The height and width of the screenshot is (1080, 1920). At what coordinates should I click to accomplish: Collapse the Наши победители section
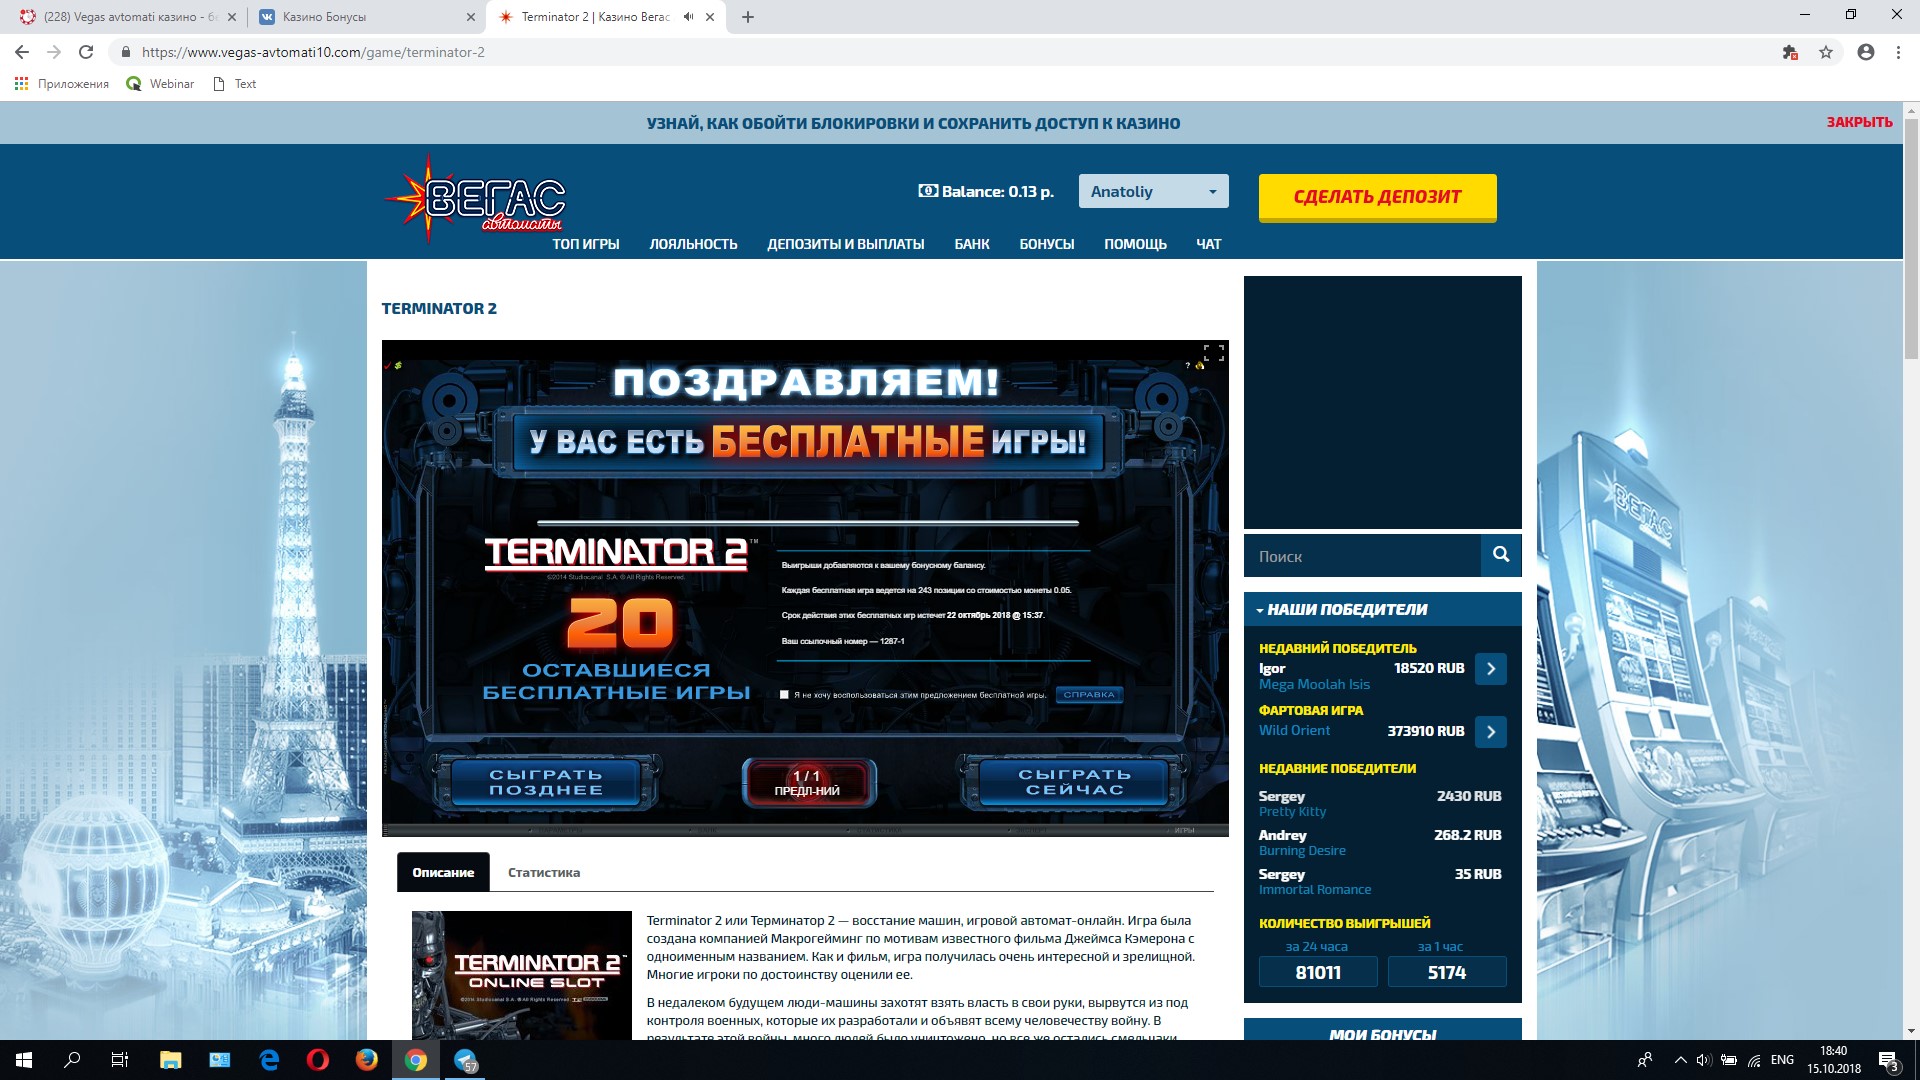click(1341, 609)
